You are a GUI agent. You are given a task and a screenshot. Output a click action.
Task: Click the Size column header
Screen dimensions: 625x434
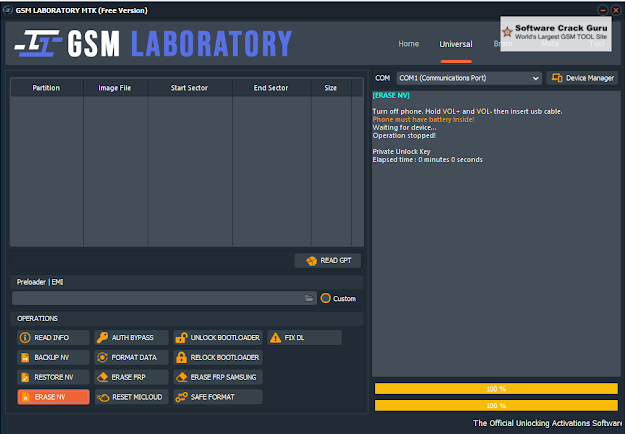[330, 88]
